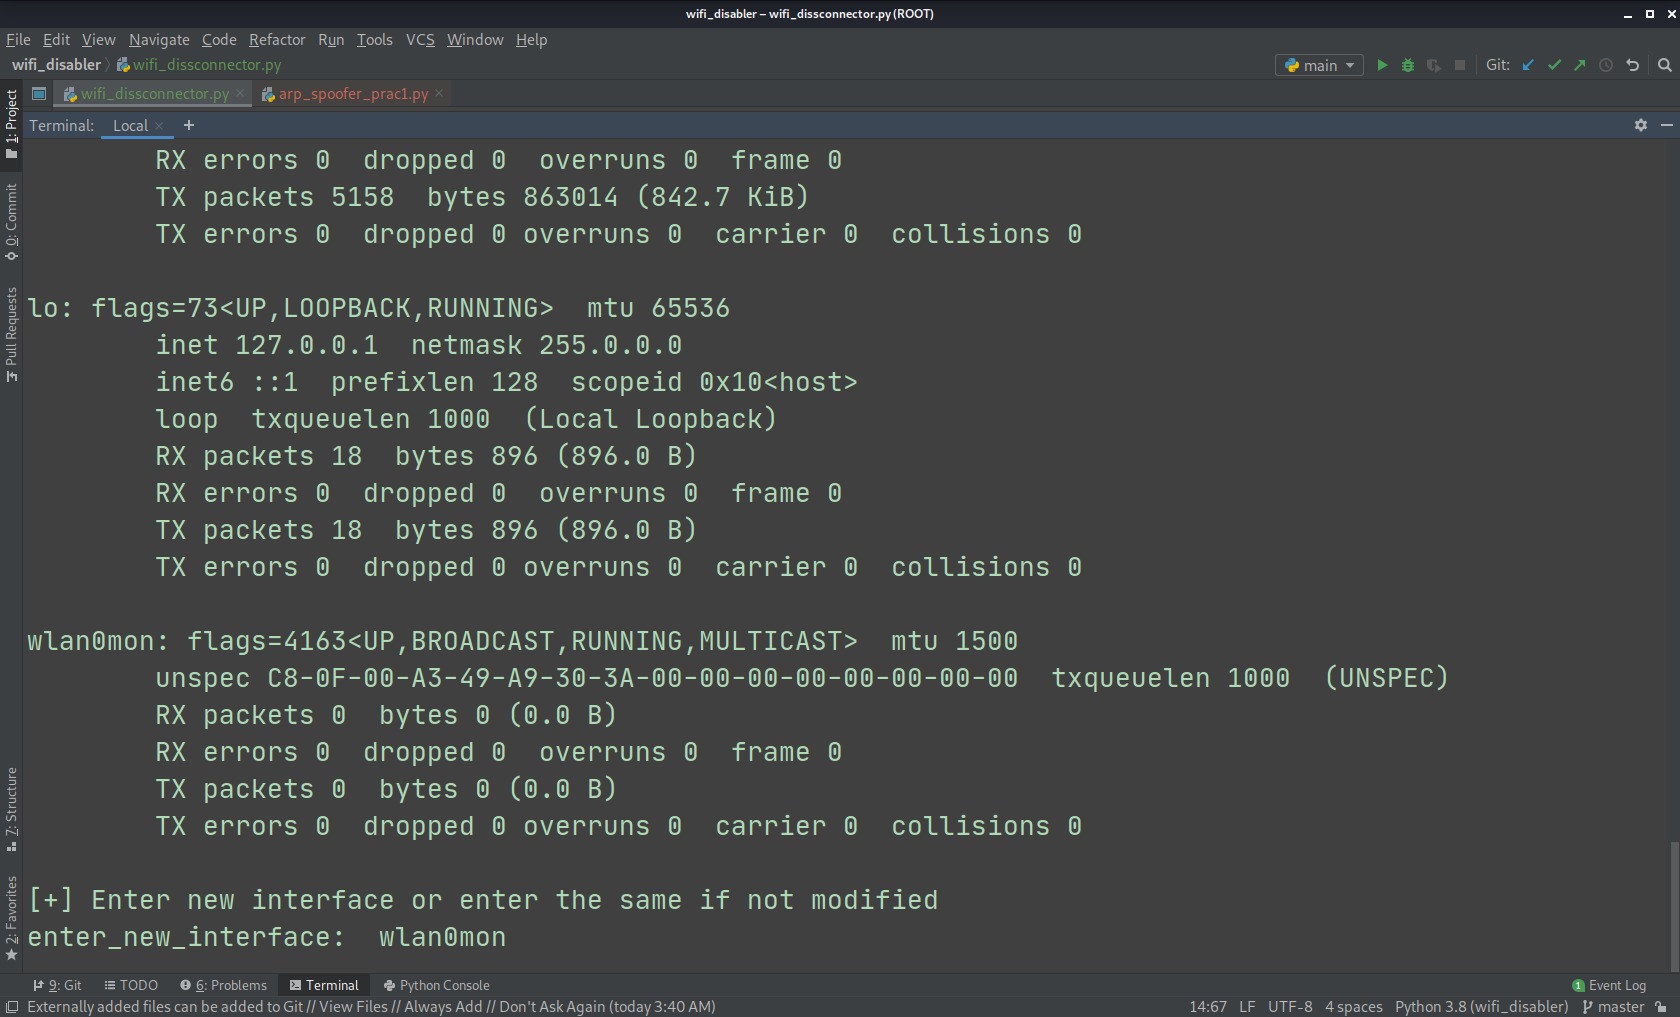Debug main with the bug icon
The image size is (1680, 1017).
(1408, 65)
